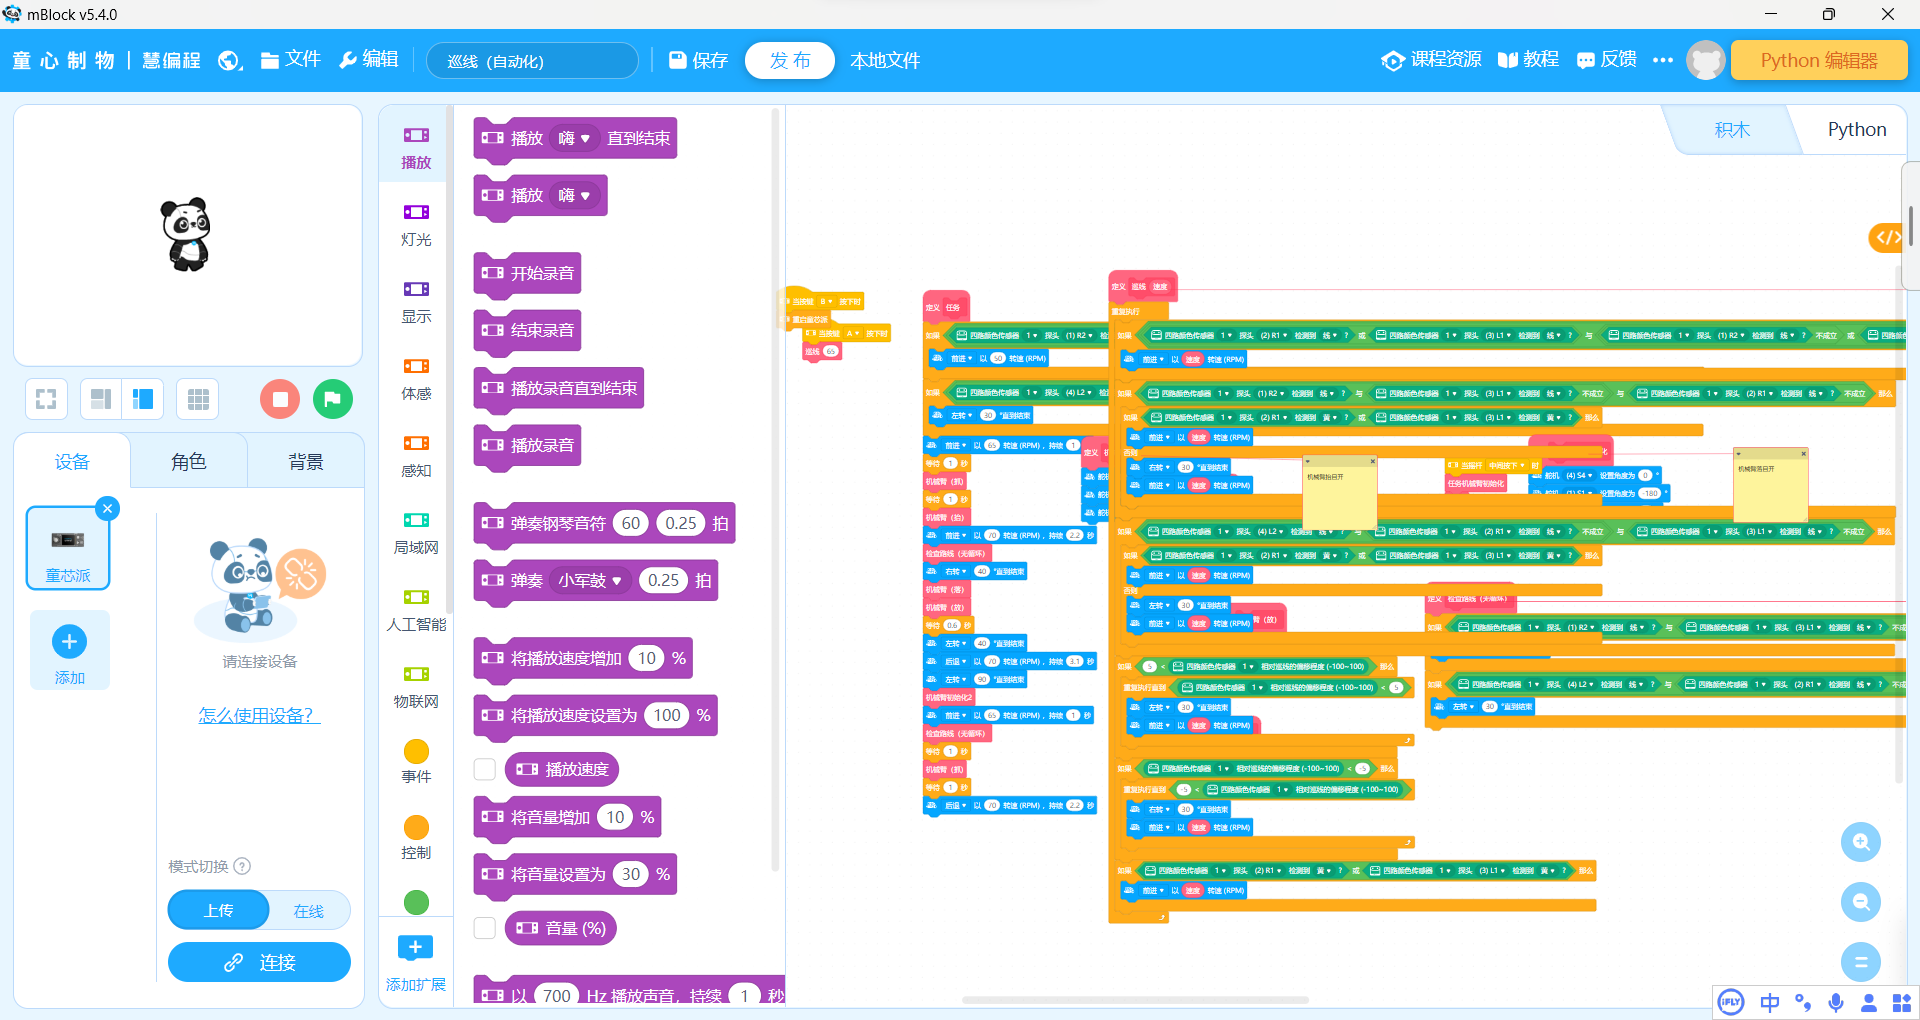Expand sound dropdown in 播放…直到结束 block
Viewport: 1920px width, 1020px height.
pos(574,138)
